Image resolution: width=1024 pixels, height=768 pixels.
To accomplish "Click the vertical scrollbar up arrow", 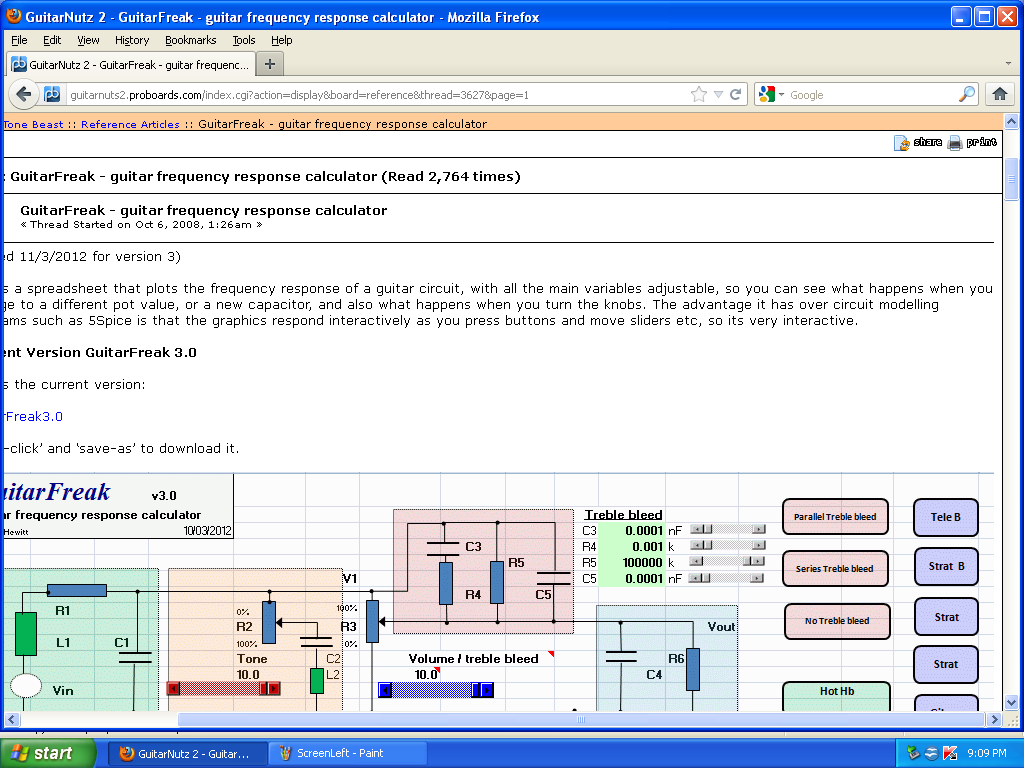I will [1011, 121].
